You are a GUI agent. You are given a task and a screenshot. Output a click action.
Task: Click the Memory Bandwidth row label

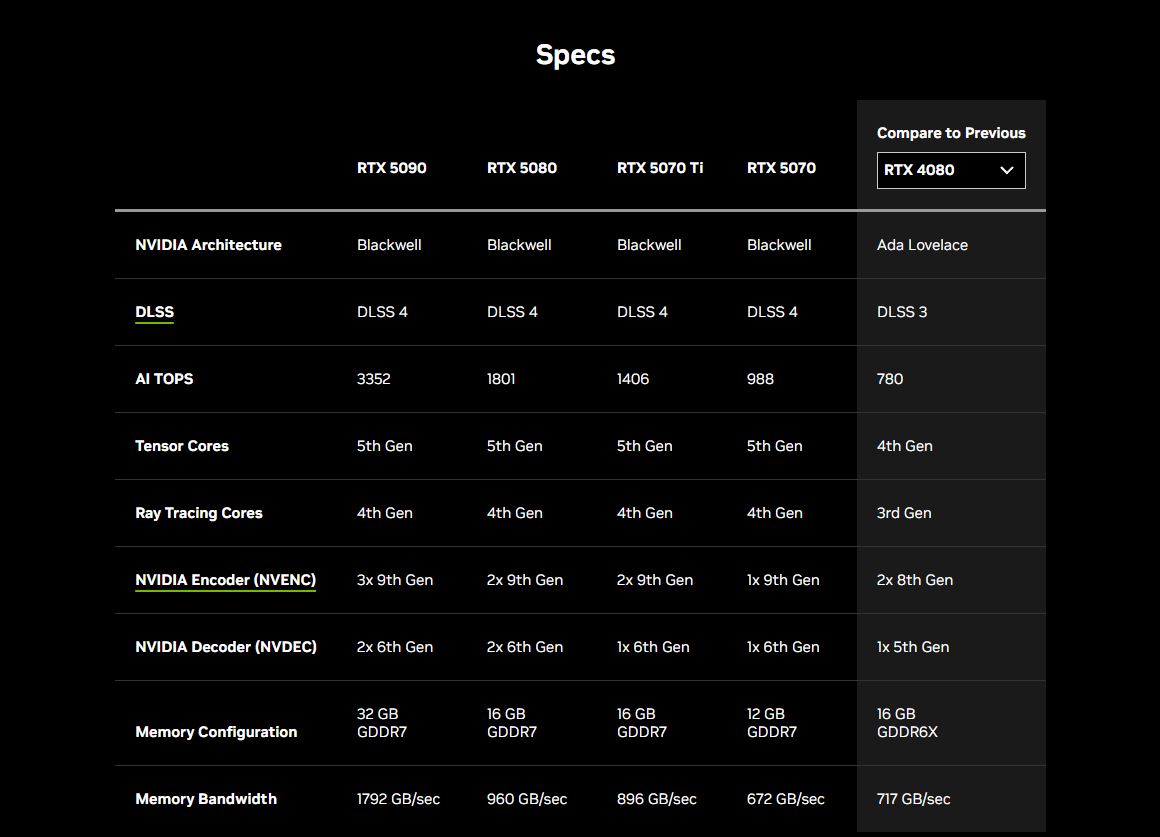tap(206, 799)
